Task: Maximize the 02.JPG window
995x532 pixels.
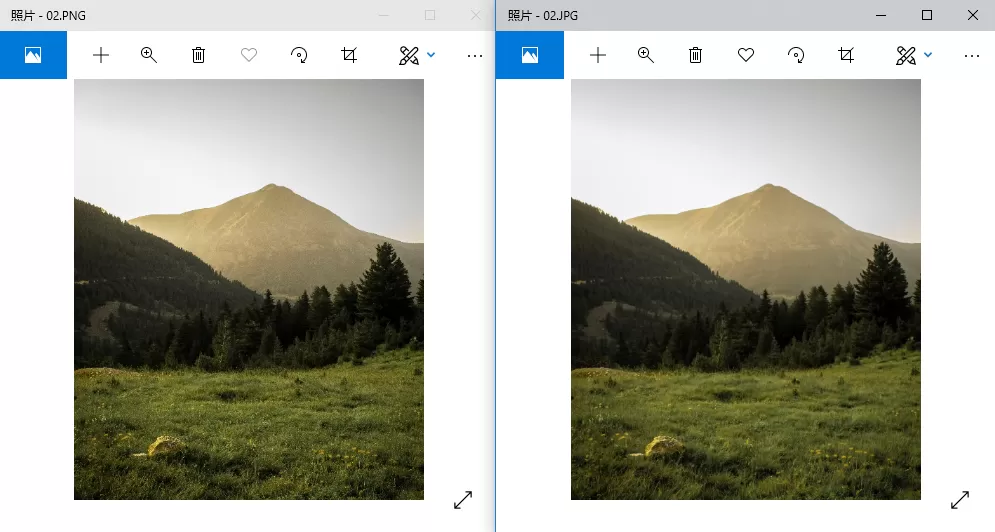Action: pos(927,15)
